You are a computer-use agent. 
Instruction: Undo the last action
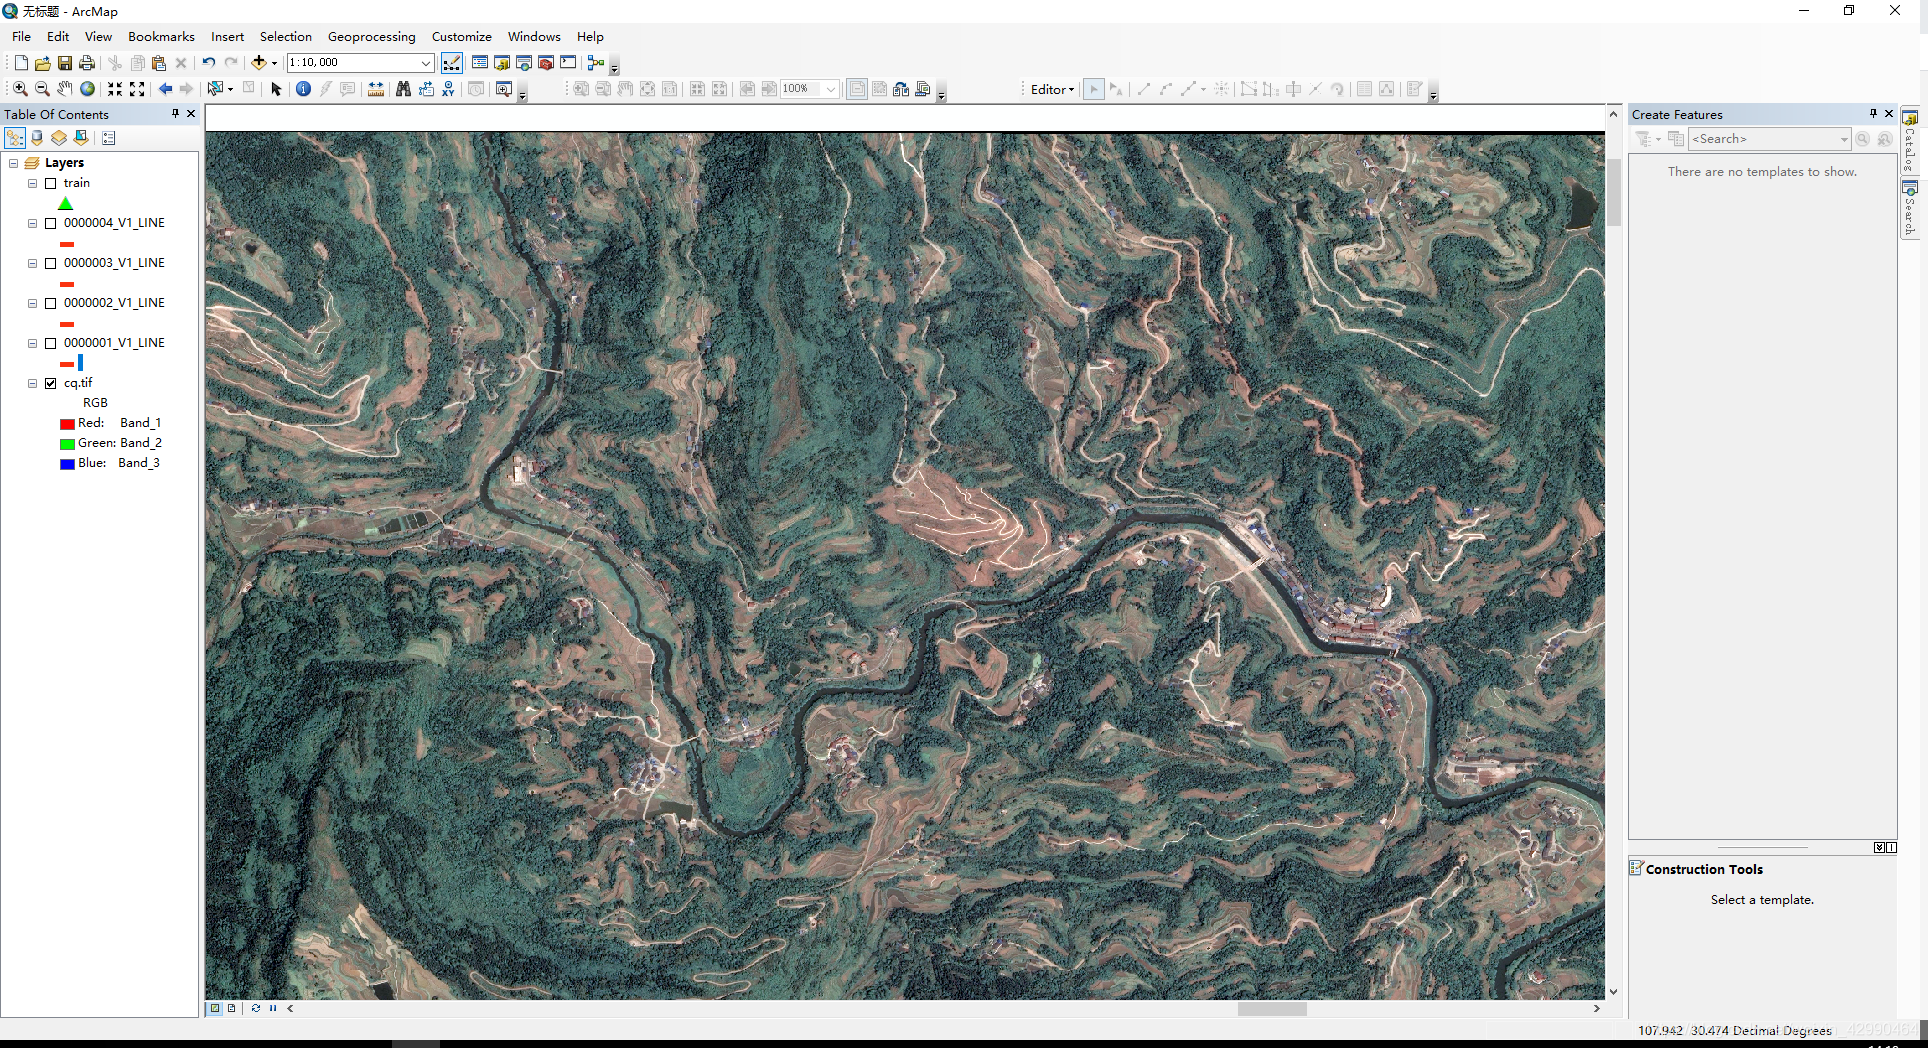209,63
